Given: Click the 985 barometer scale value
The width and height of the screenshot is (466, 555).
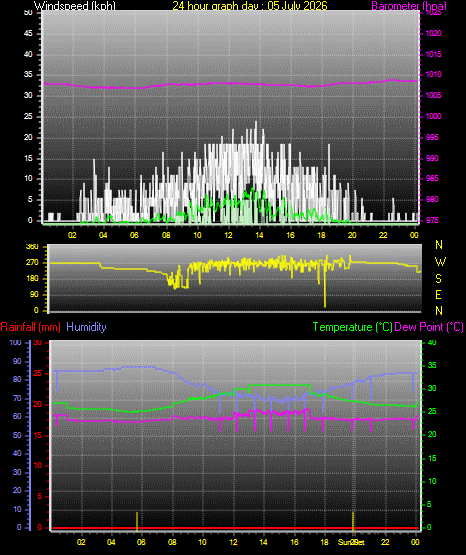Looking at the screenshot, I should [432, 178].
